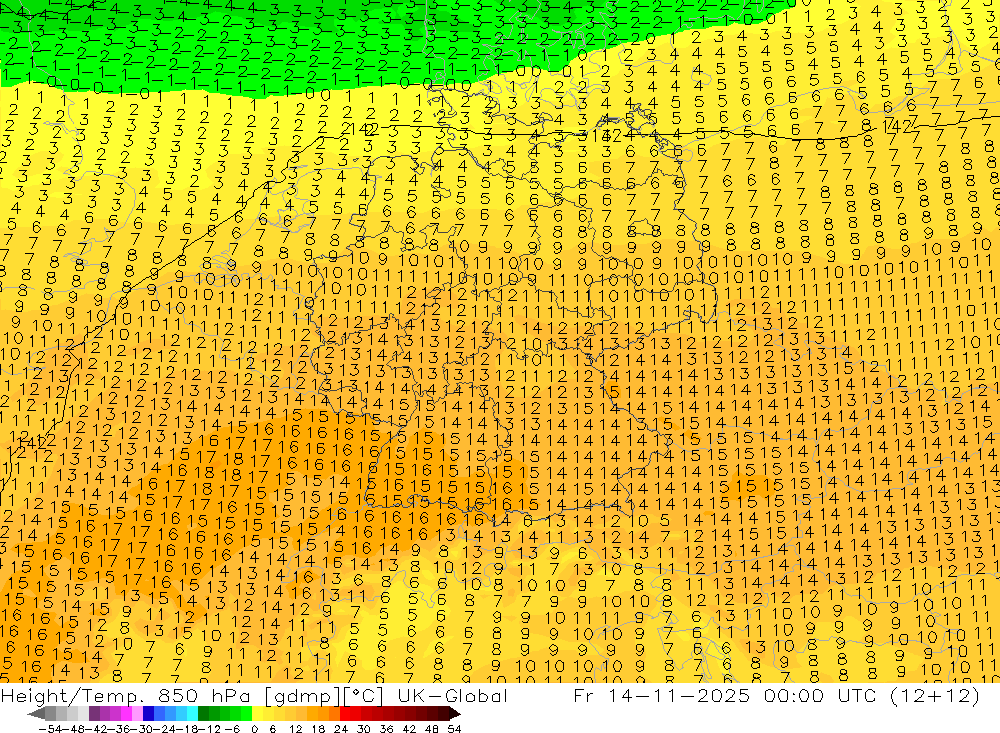
Task: Pick the cyan legend swatch near -18
Action: pos(192,714)
